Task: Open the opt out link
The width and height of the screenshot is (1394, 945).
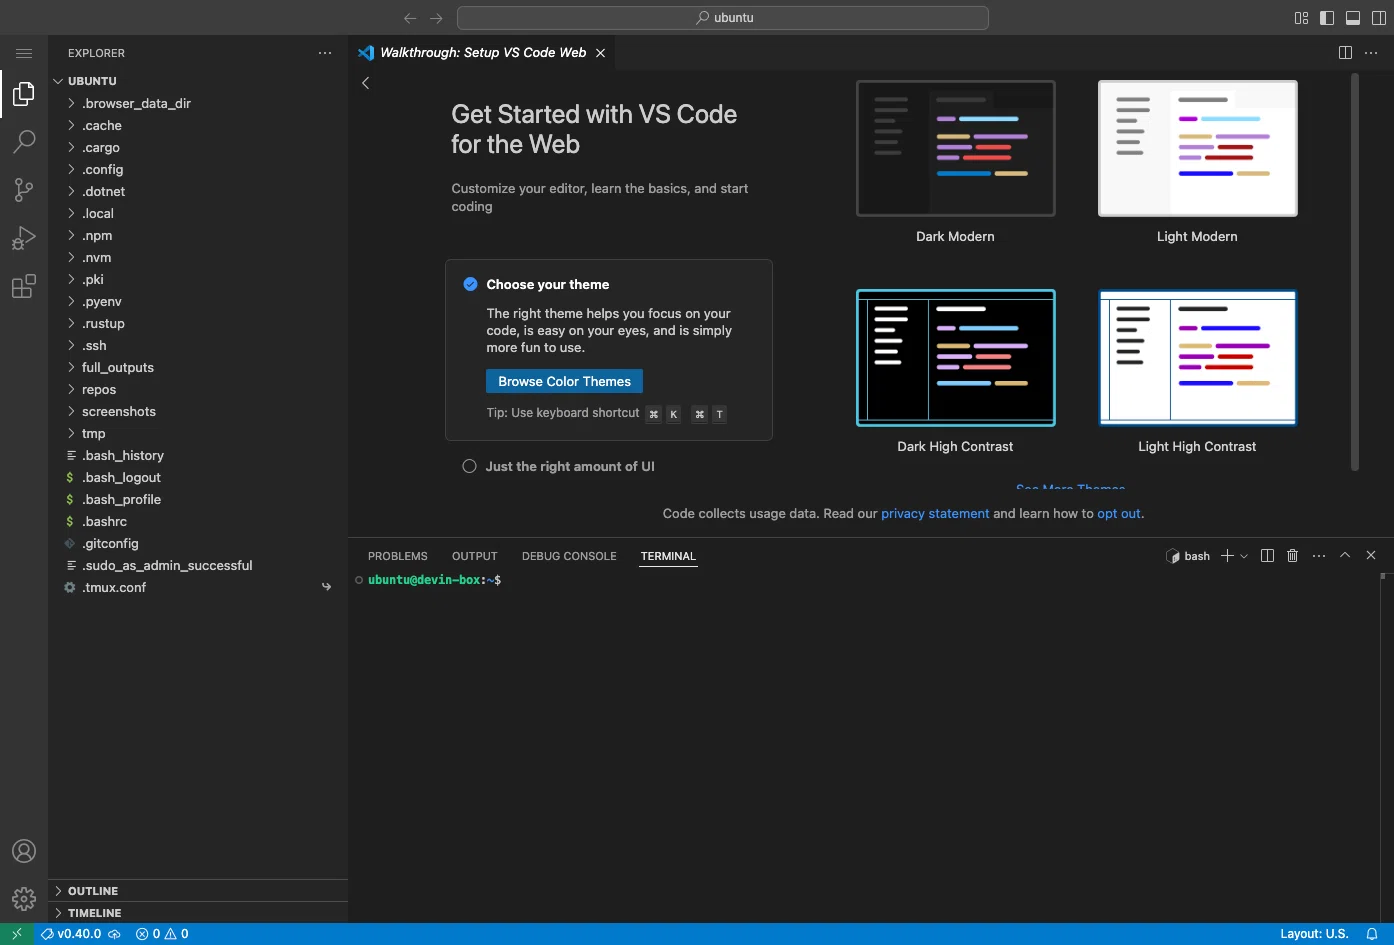Action: [1119, 514]
